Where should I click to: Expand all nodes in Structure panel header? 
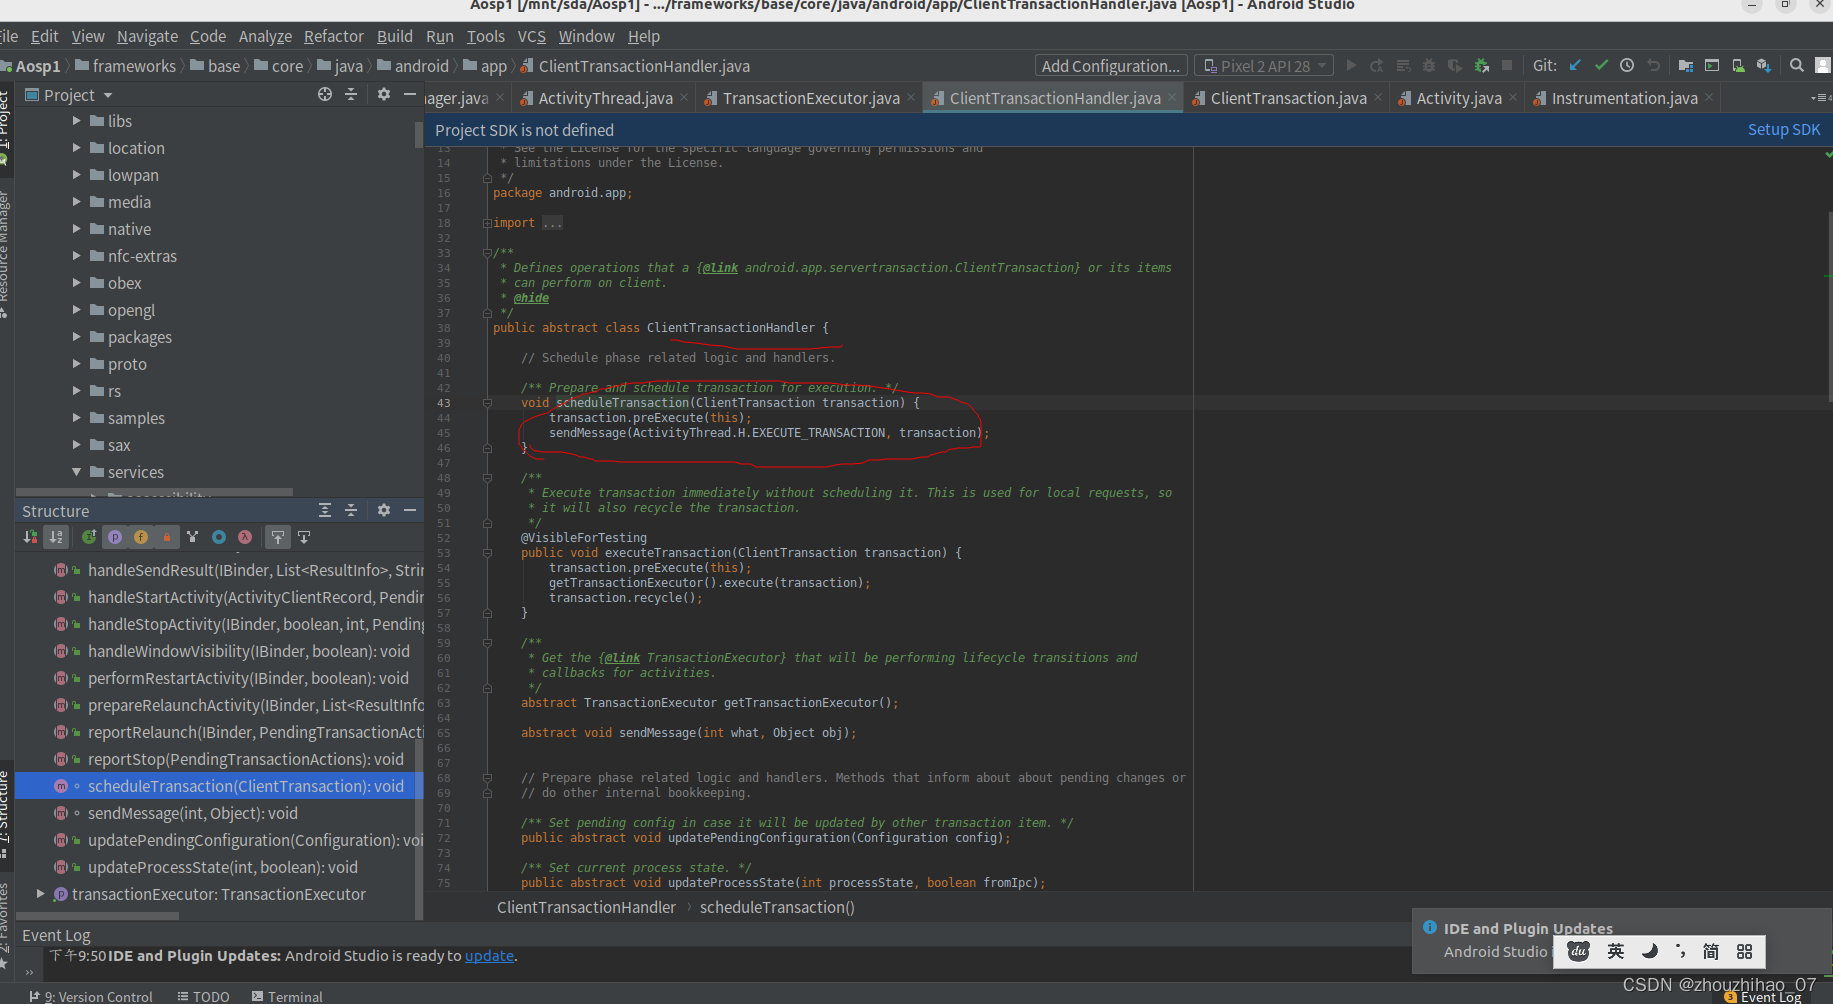(x=325, y=510)
